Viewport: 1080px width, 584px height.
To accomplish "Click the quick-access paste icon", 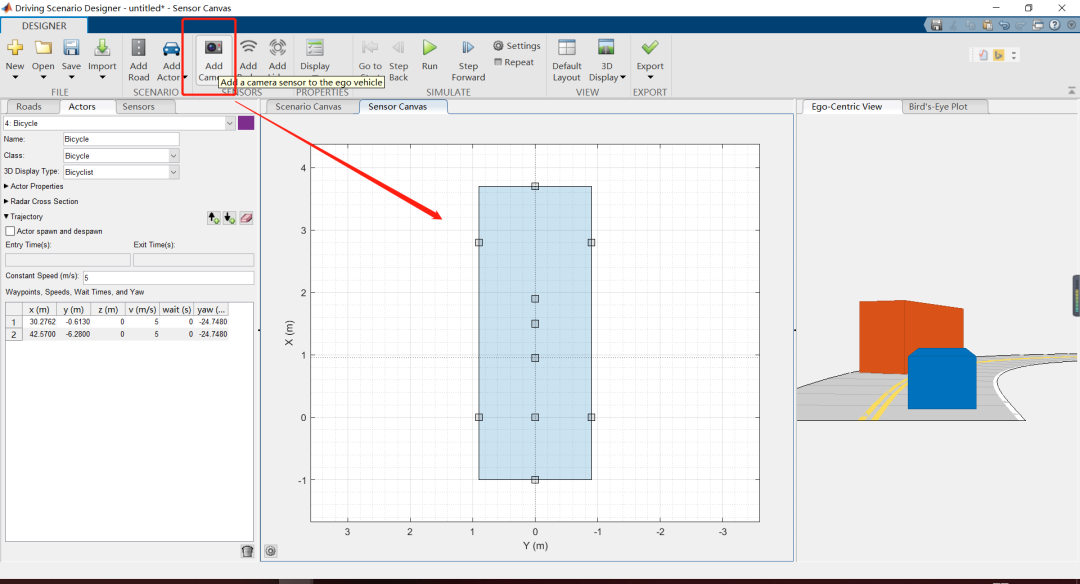I will (x=988, y=25).
